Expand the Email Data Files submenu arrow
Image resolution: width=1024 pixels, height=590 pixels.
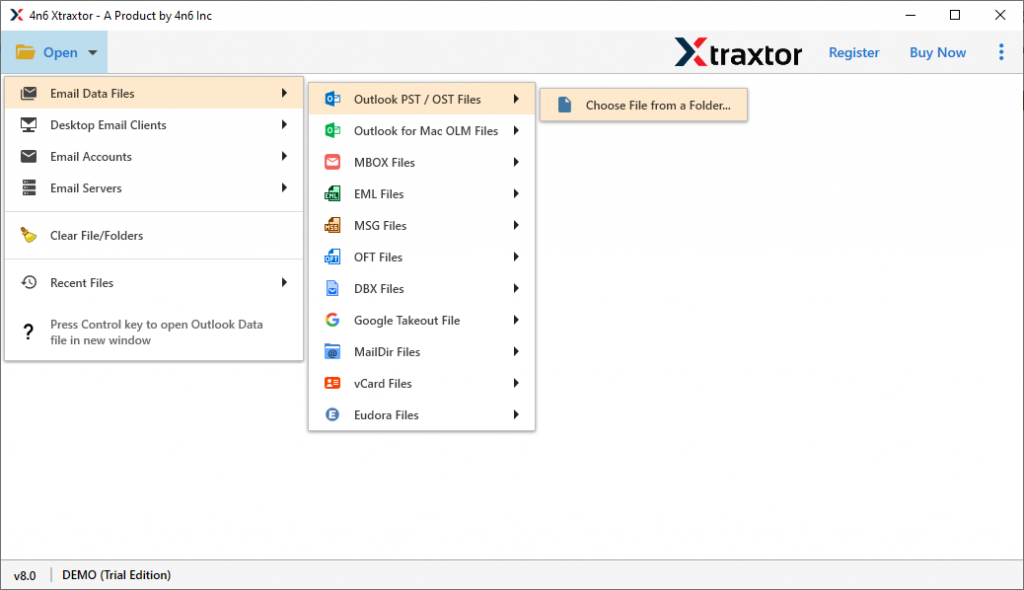click(284, 93)
